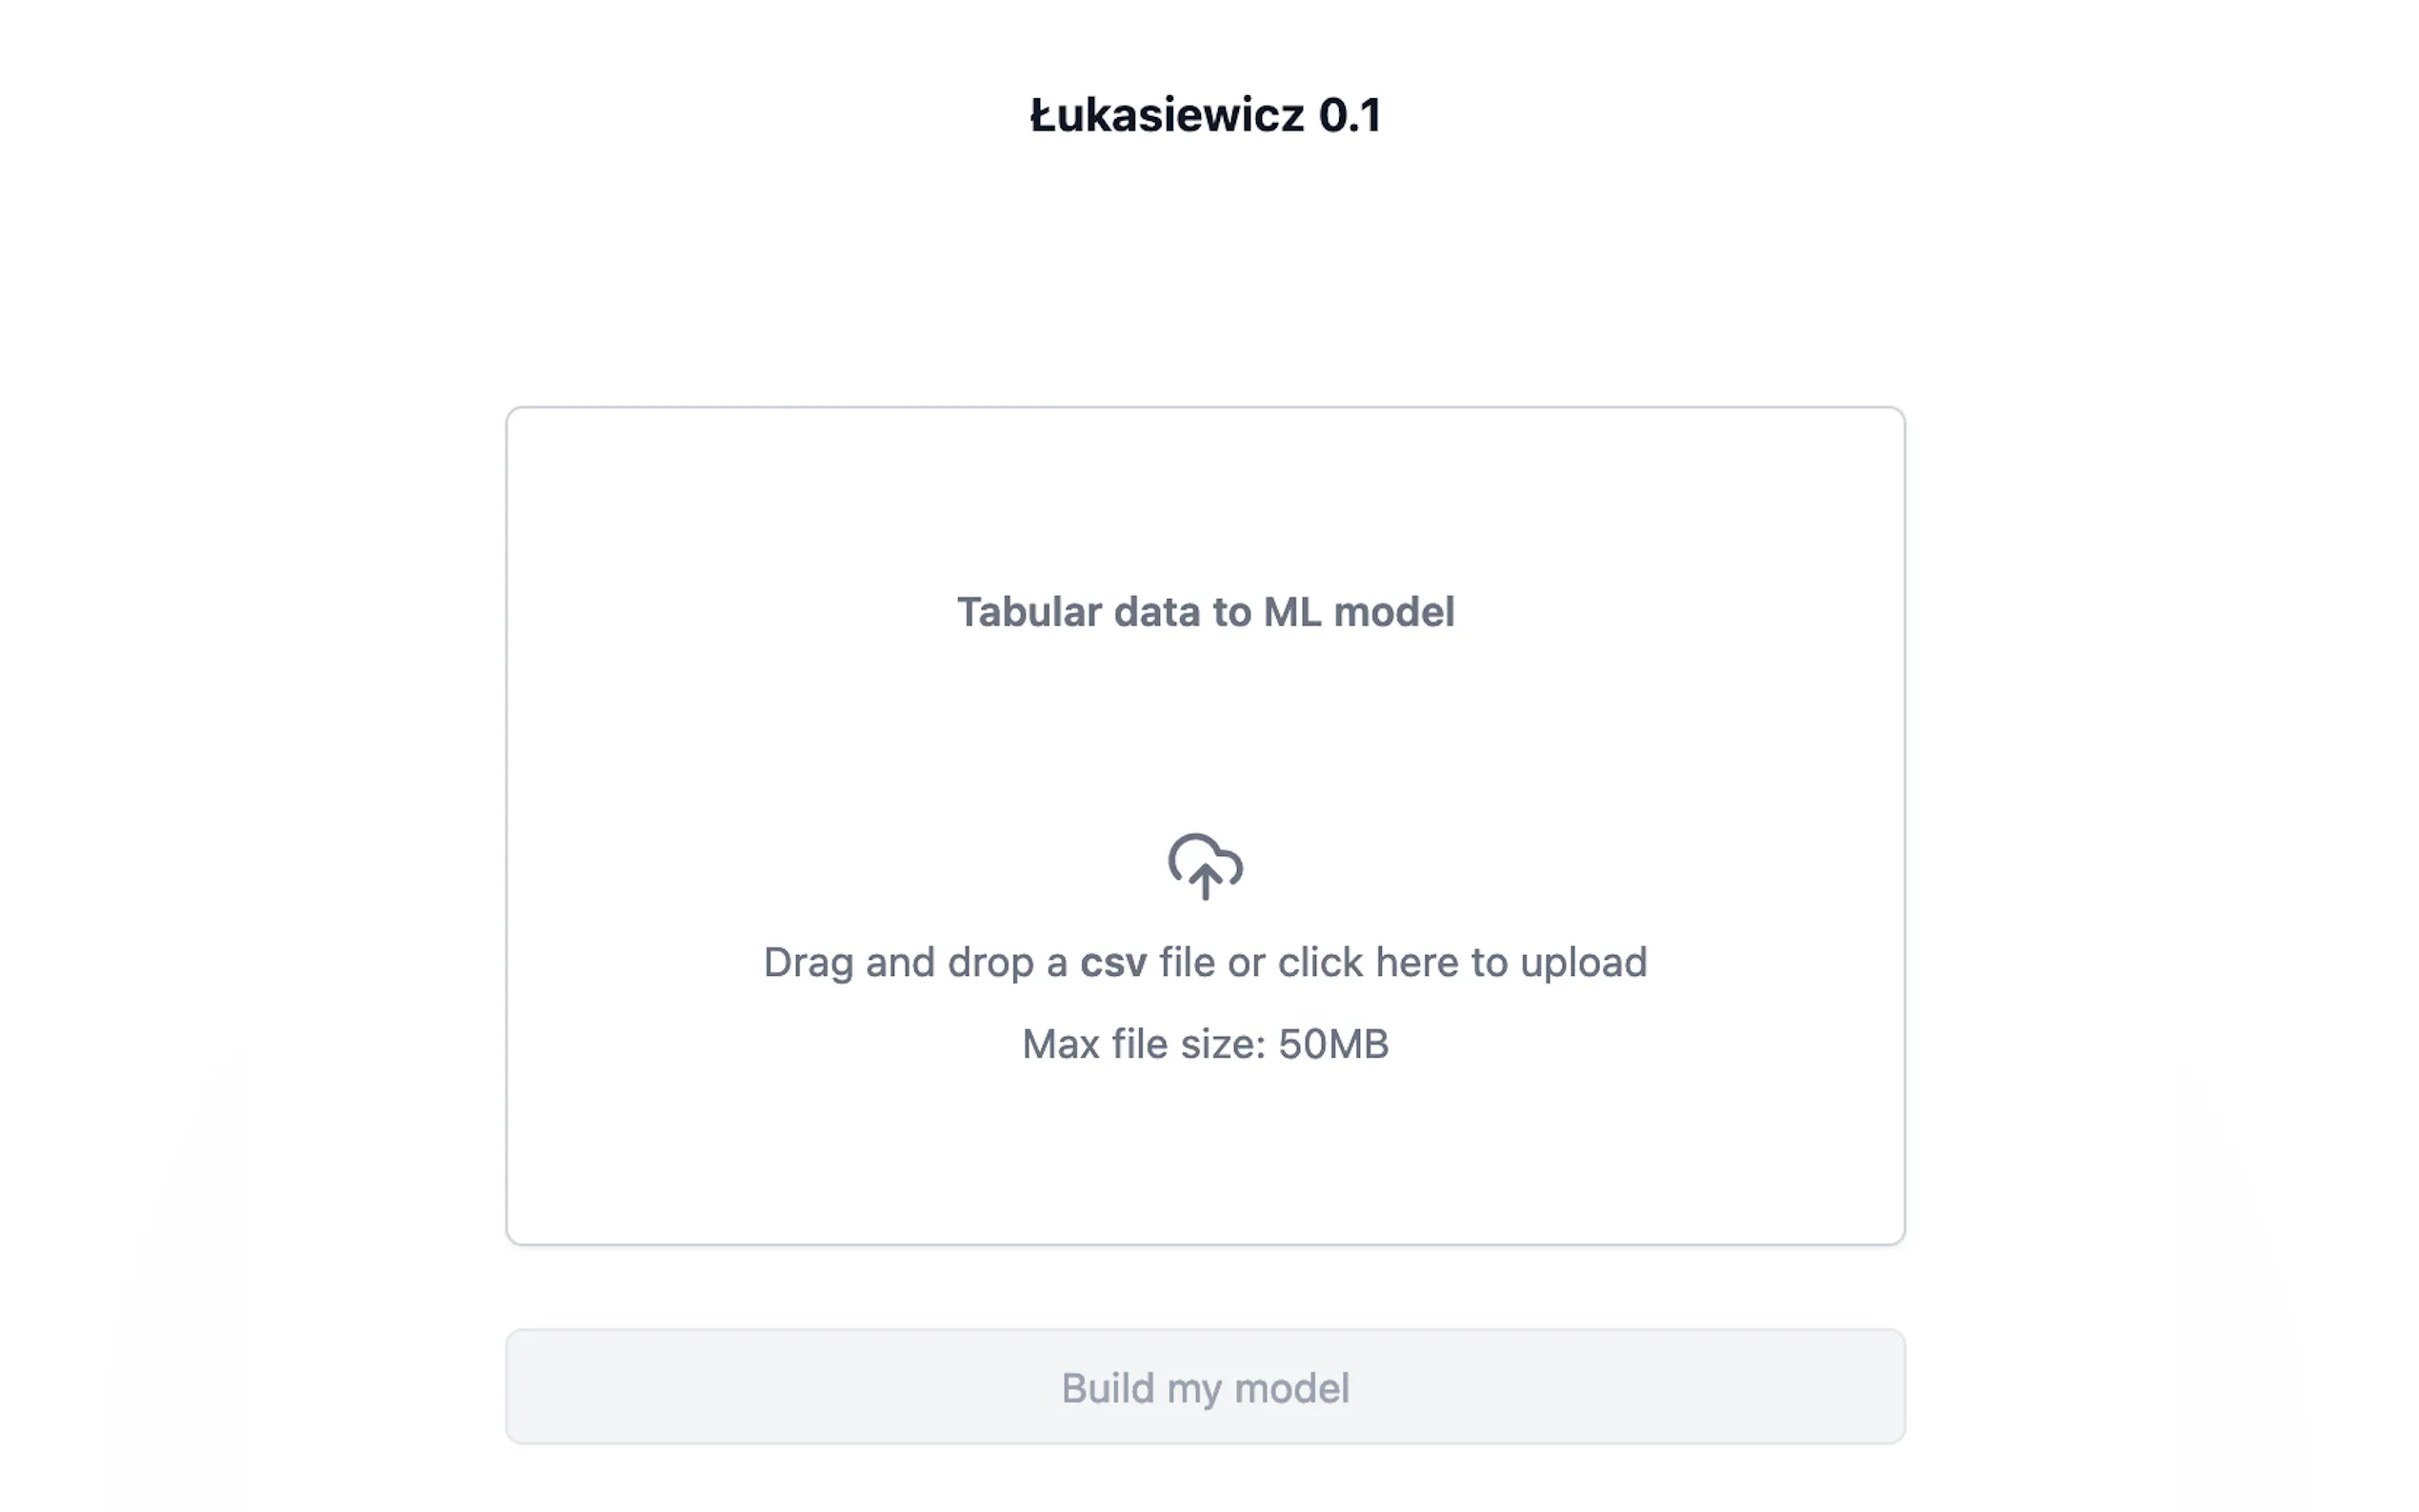Click the word "Drag" in the upload prompt

808,963
